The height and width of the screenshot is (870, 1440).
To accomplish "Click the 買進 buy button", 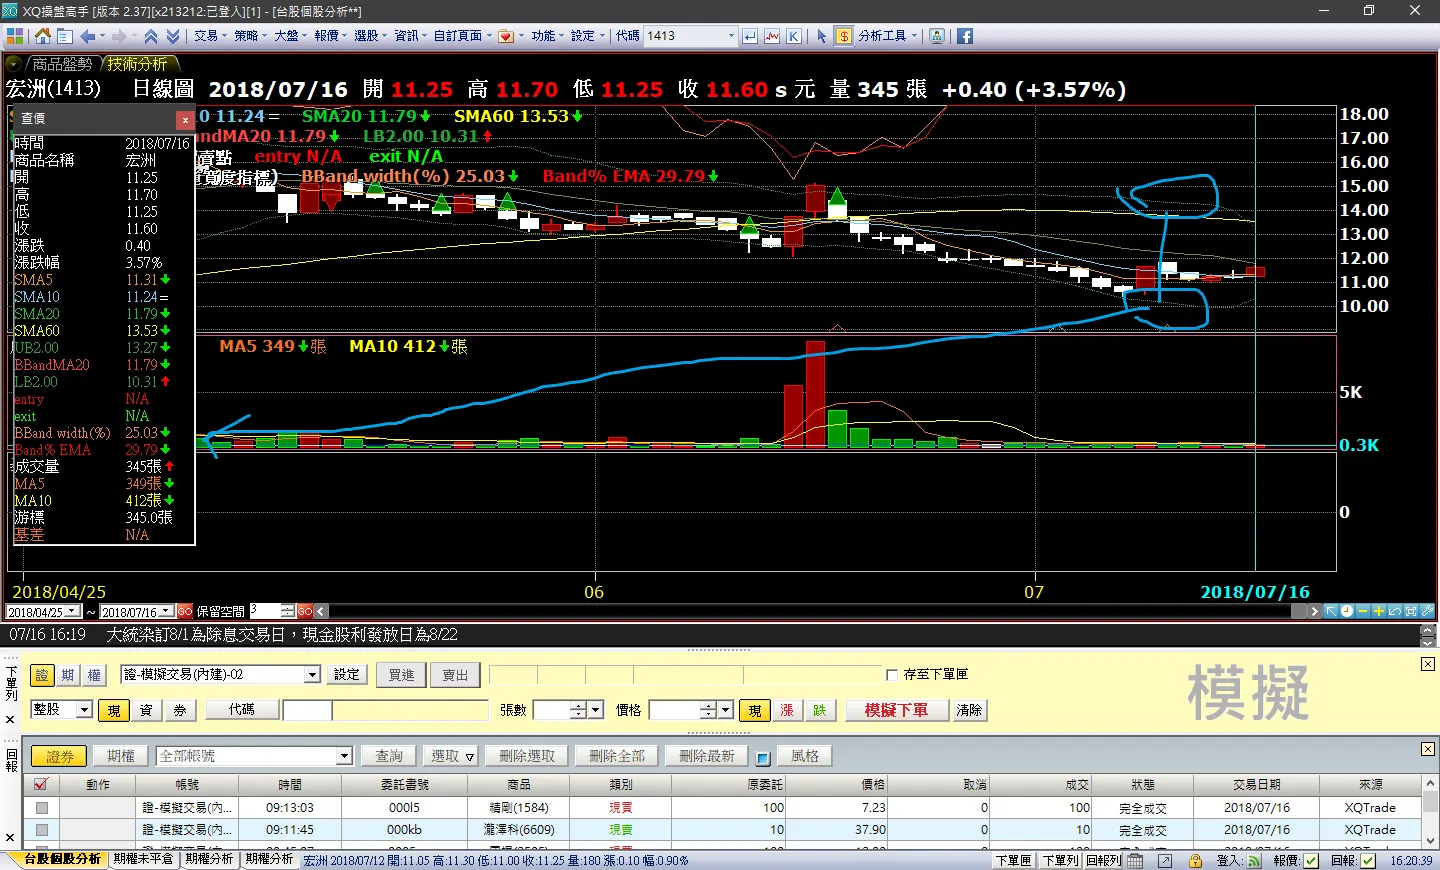I will (x=401, y=675).
